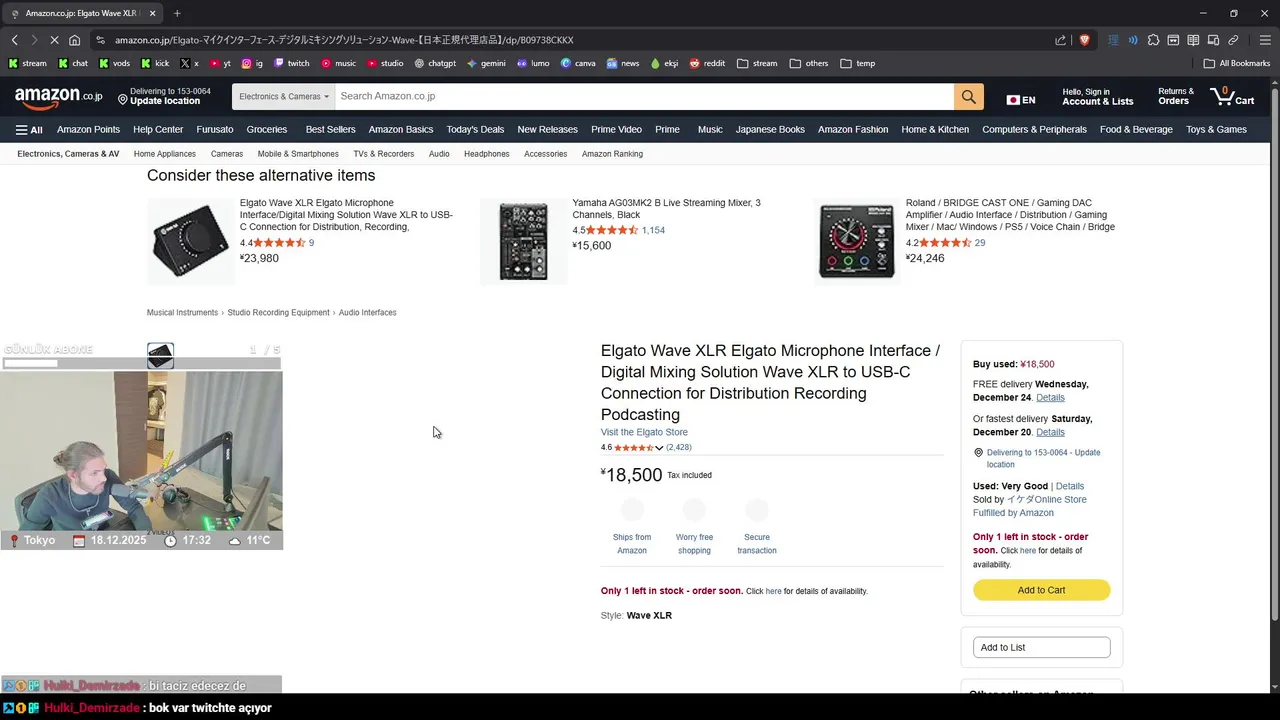Visit the Elgato Store link
The height and width of the screenshot is (720, 1280).
[644, 432]
